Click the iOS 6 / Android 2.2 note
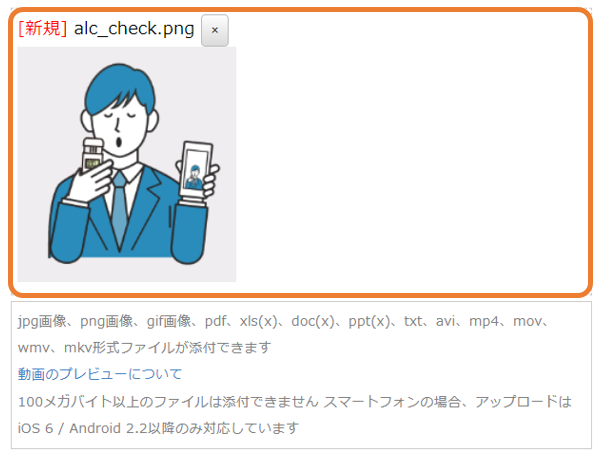This screenshot has width=597, height=452. 158,428
